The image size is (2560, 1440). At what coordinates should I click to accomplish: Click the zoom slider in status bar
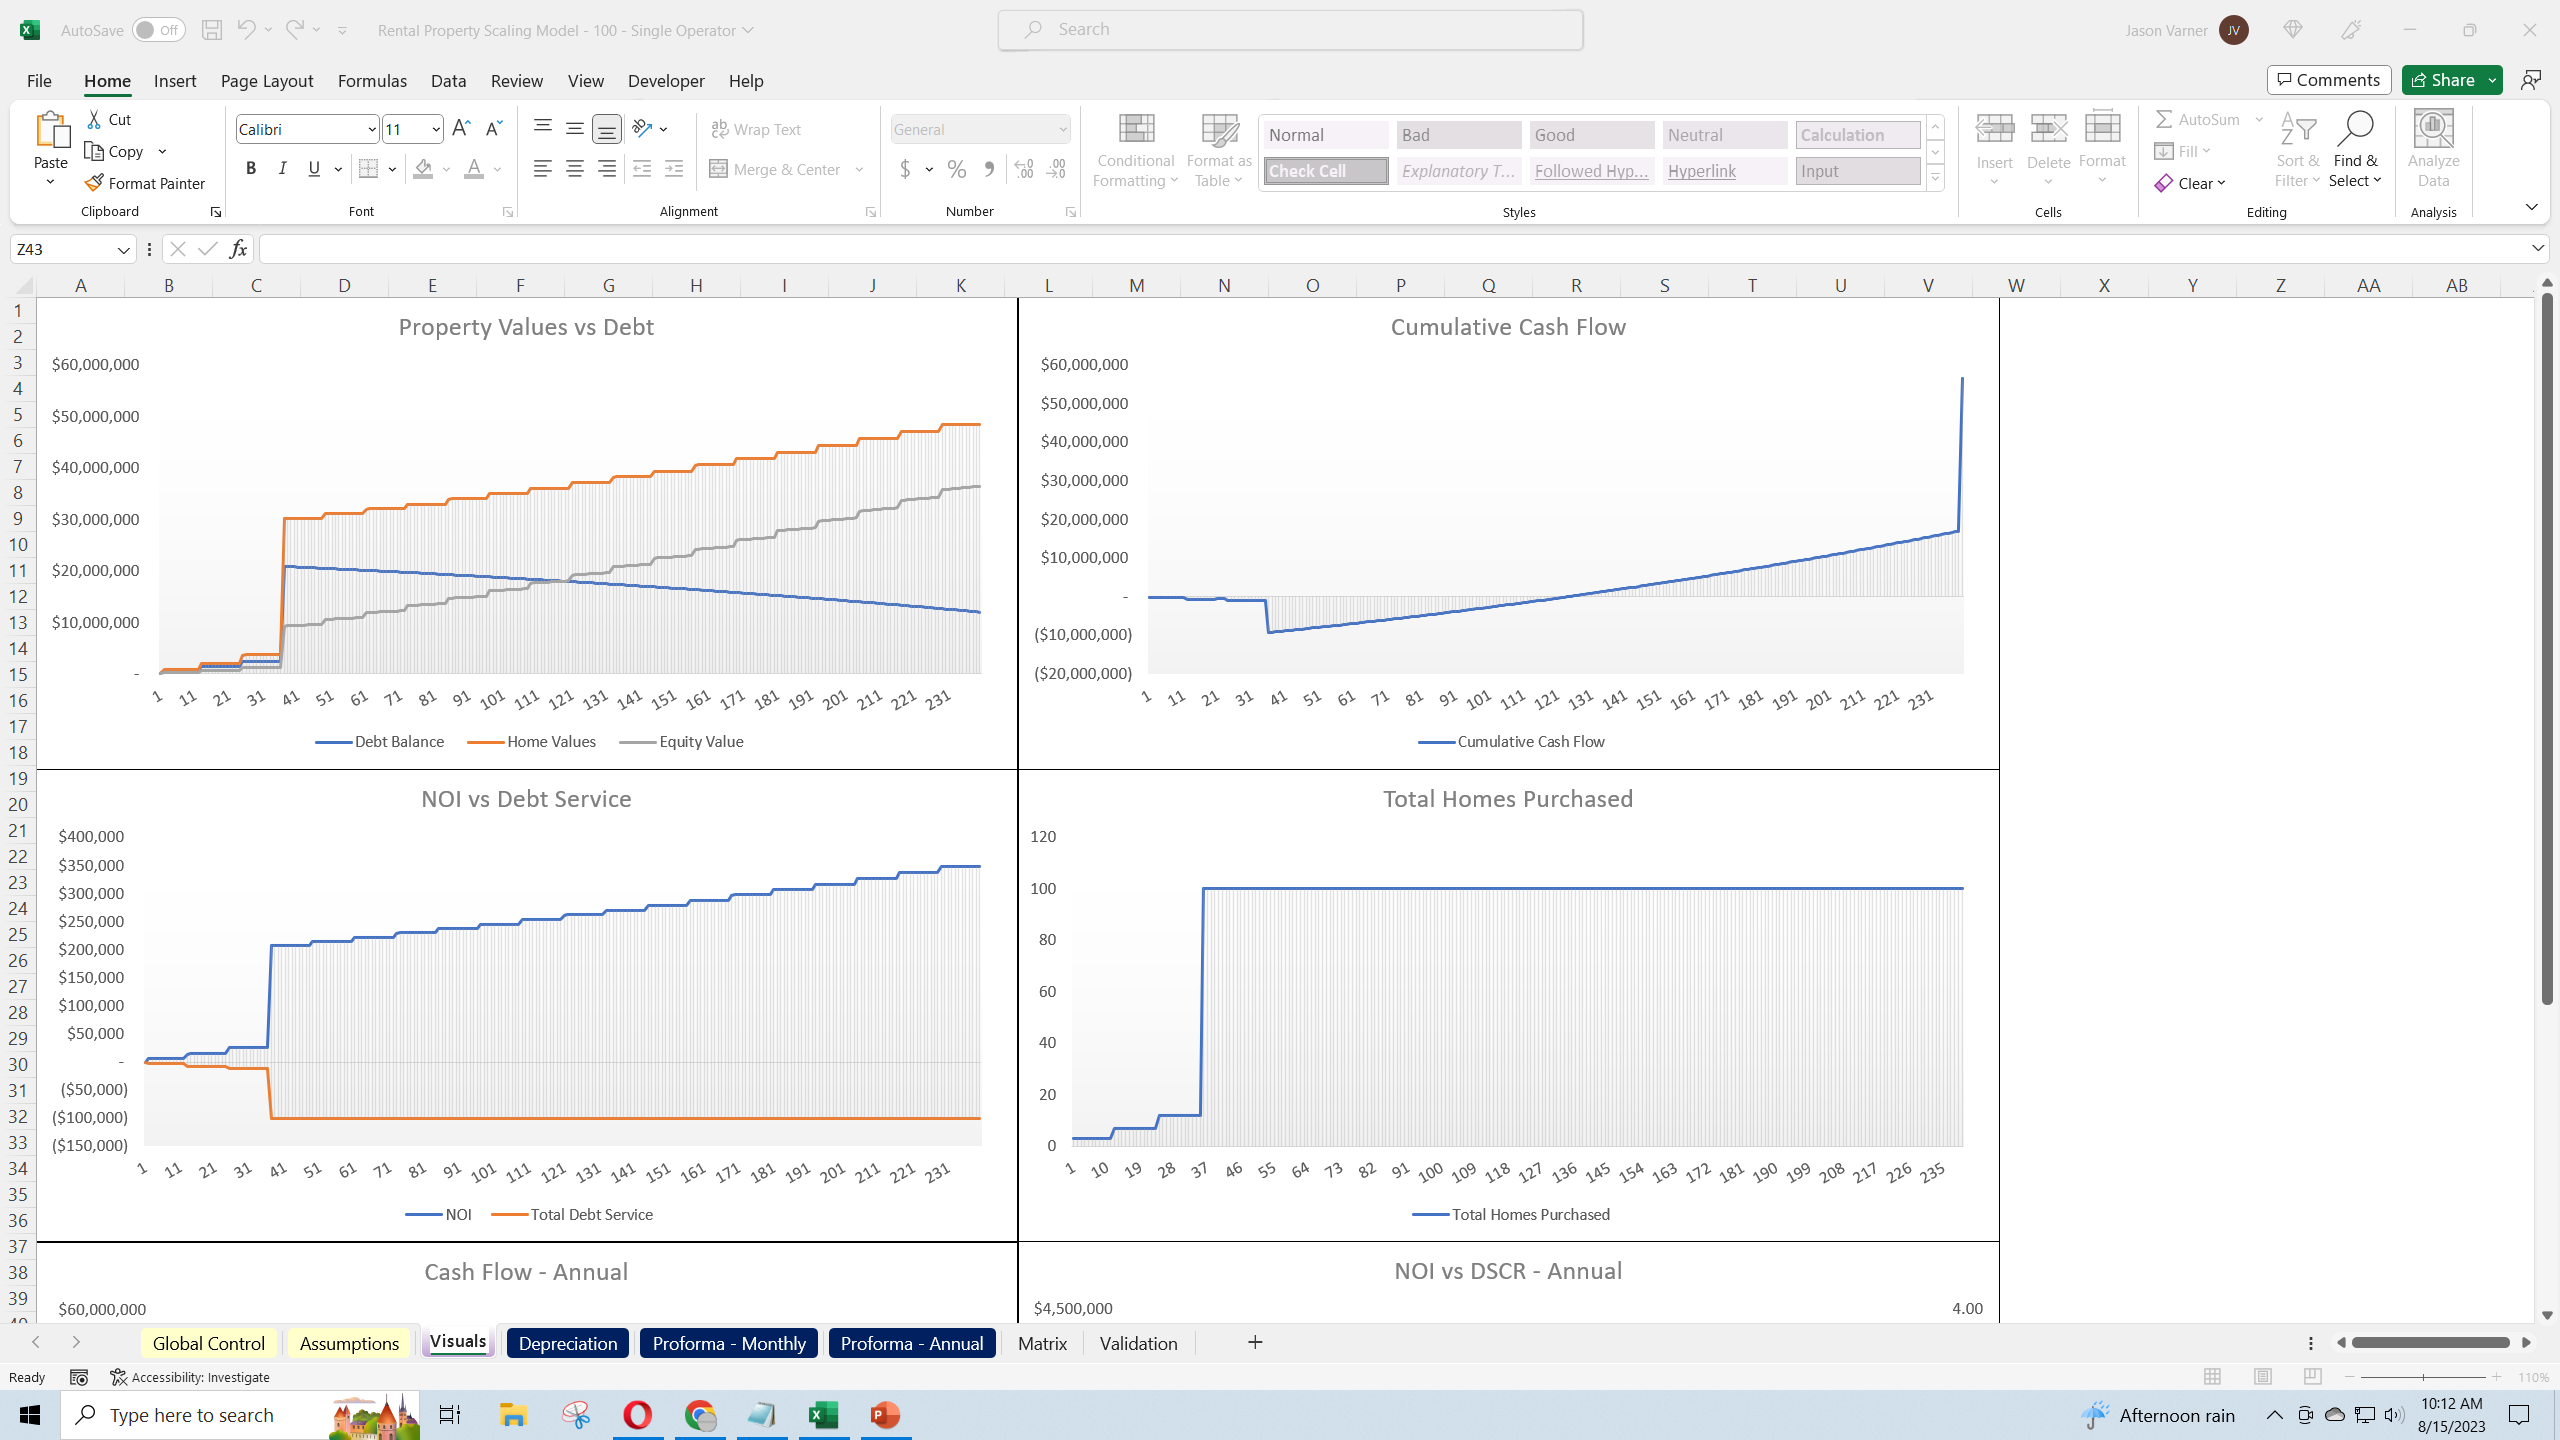pos(2423,1377)
